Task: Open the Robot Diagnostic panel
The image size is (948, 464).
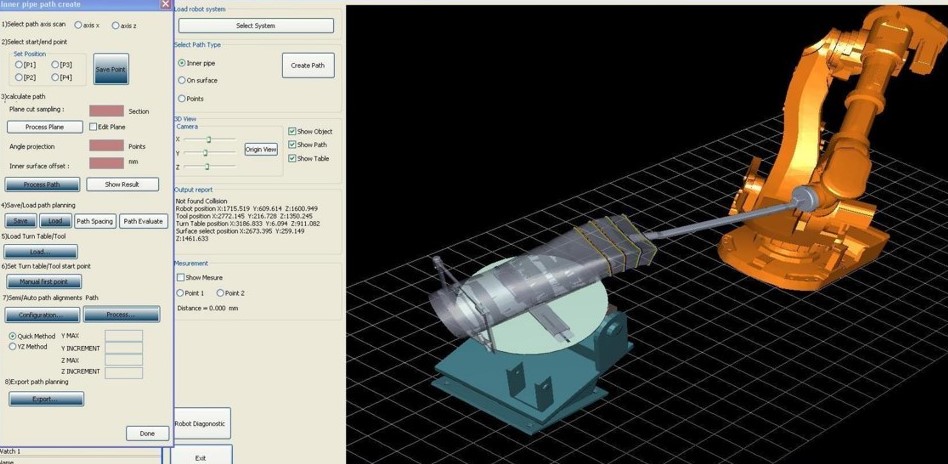Action: (x=203, y=423)
